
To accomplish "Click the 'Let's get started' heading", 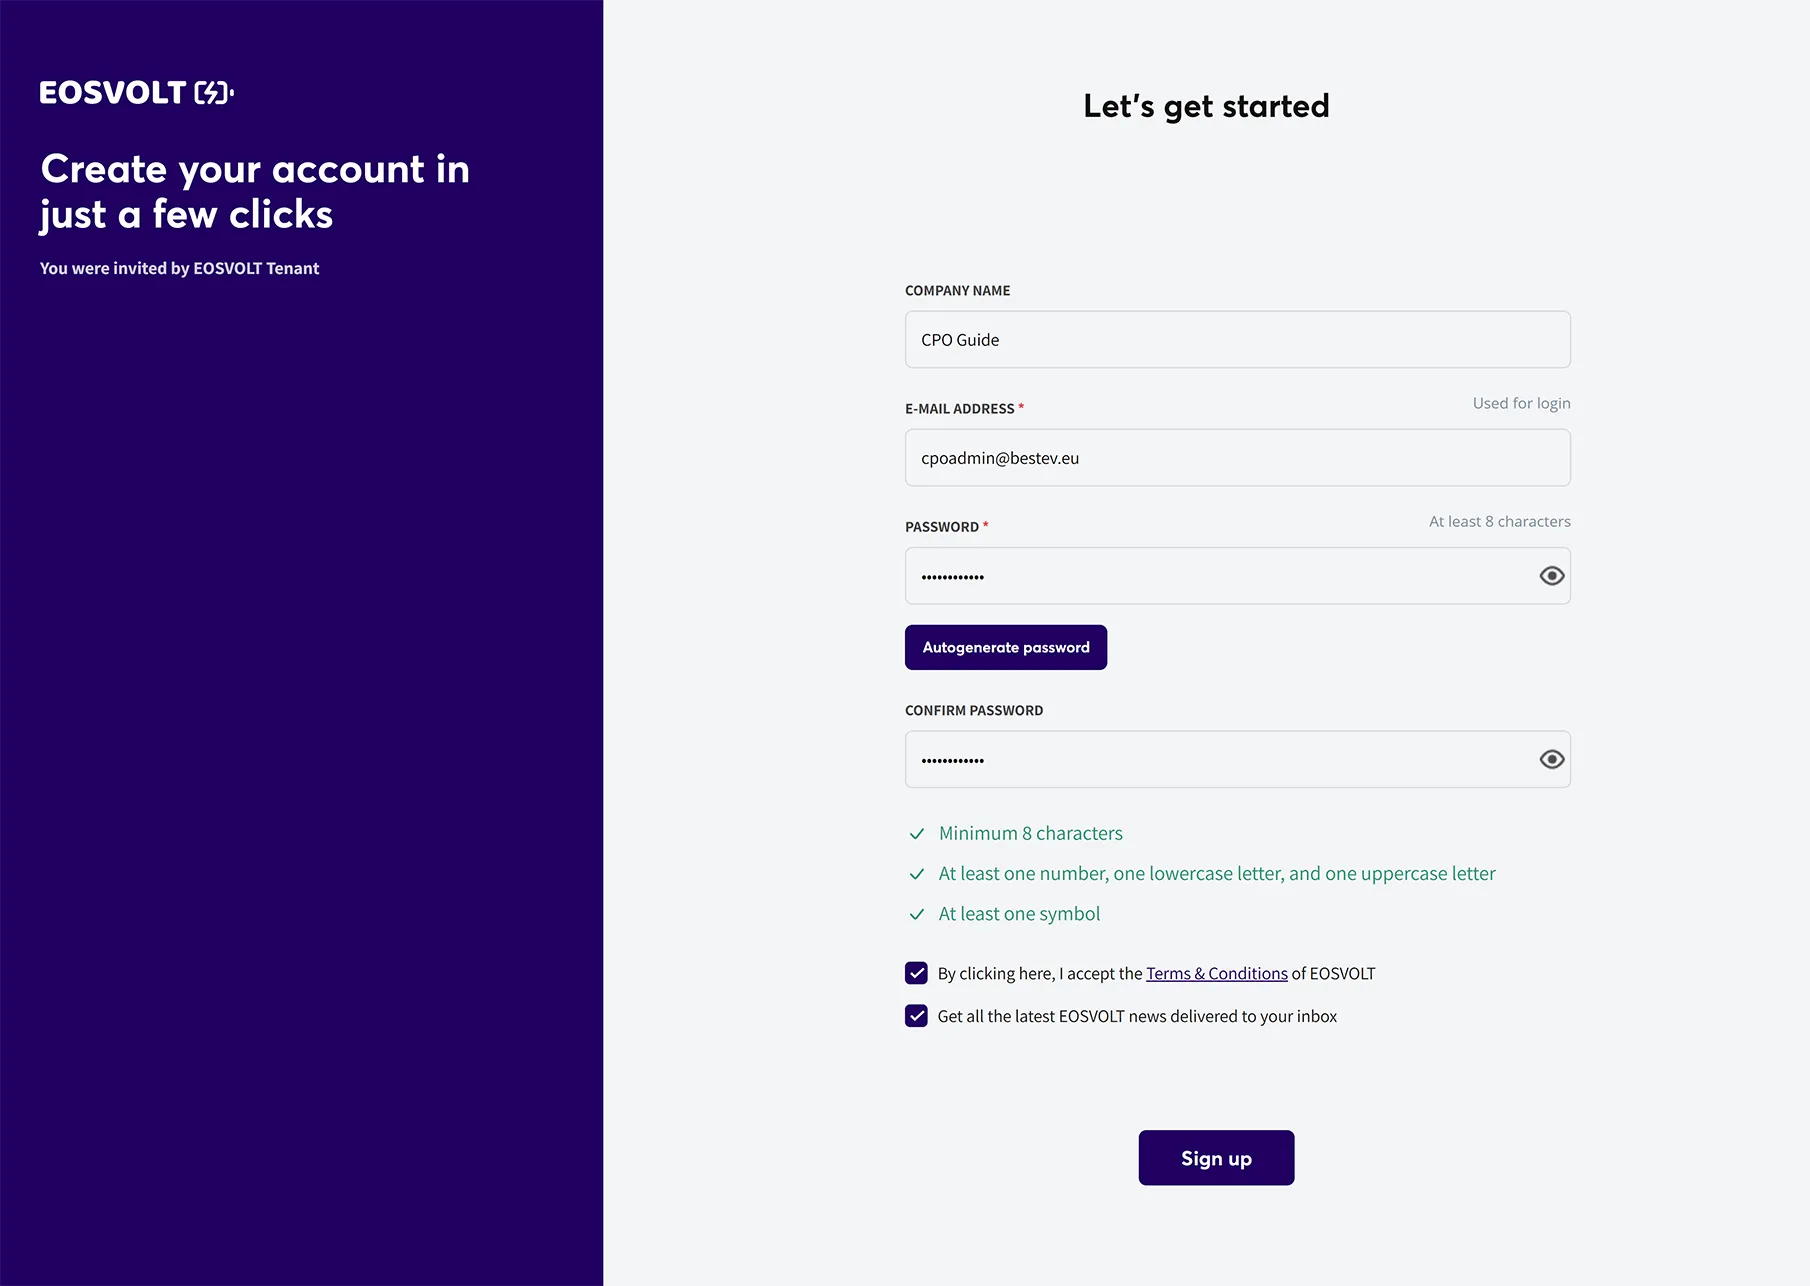I will [x=1206, y=107].
